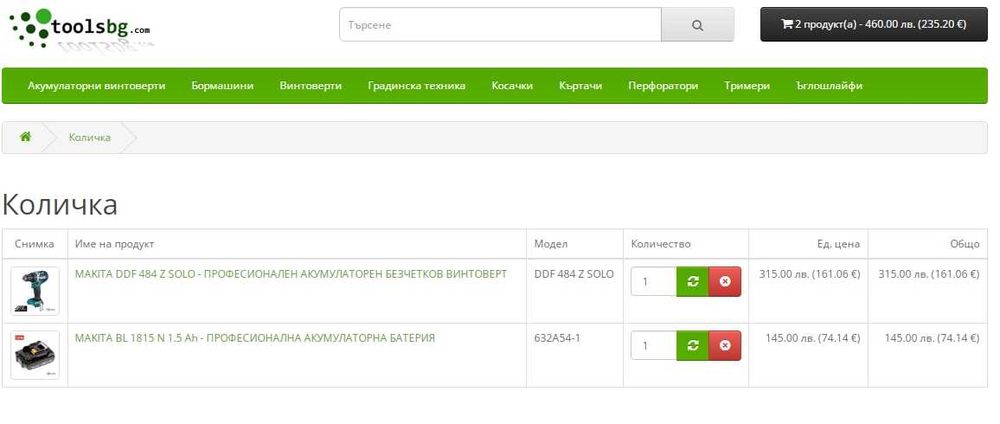Click the Makita battery thumbnail image

click(x=35, y=355)
